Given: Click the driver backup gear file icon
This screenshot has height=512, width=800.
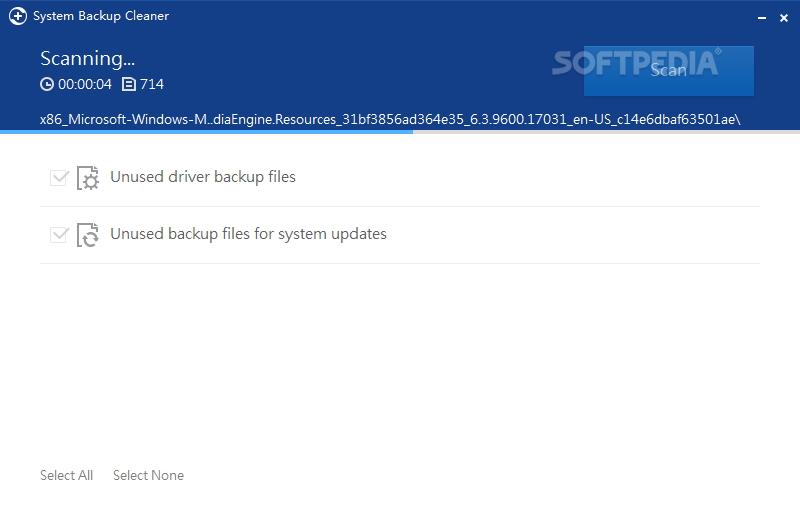Looking at the screenshot, I should pyautogui.click(x=88, y=177).
